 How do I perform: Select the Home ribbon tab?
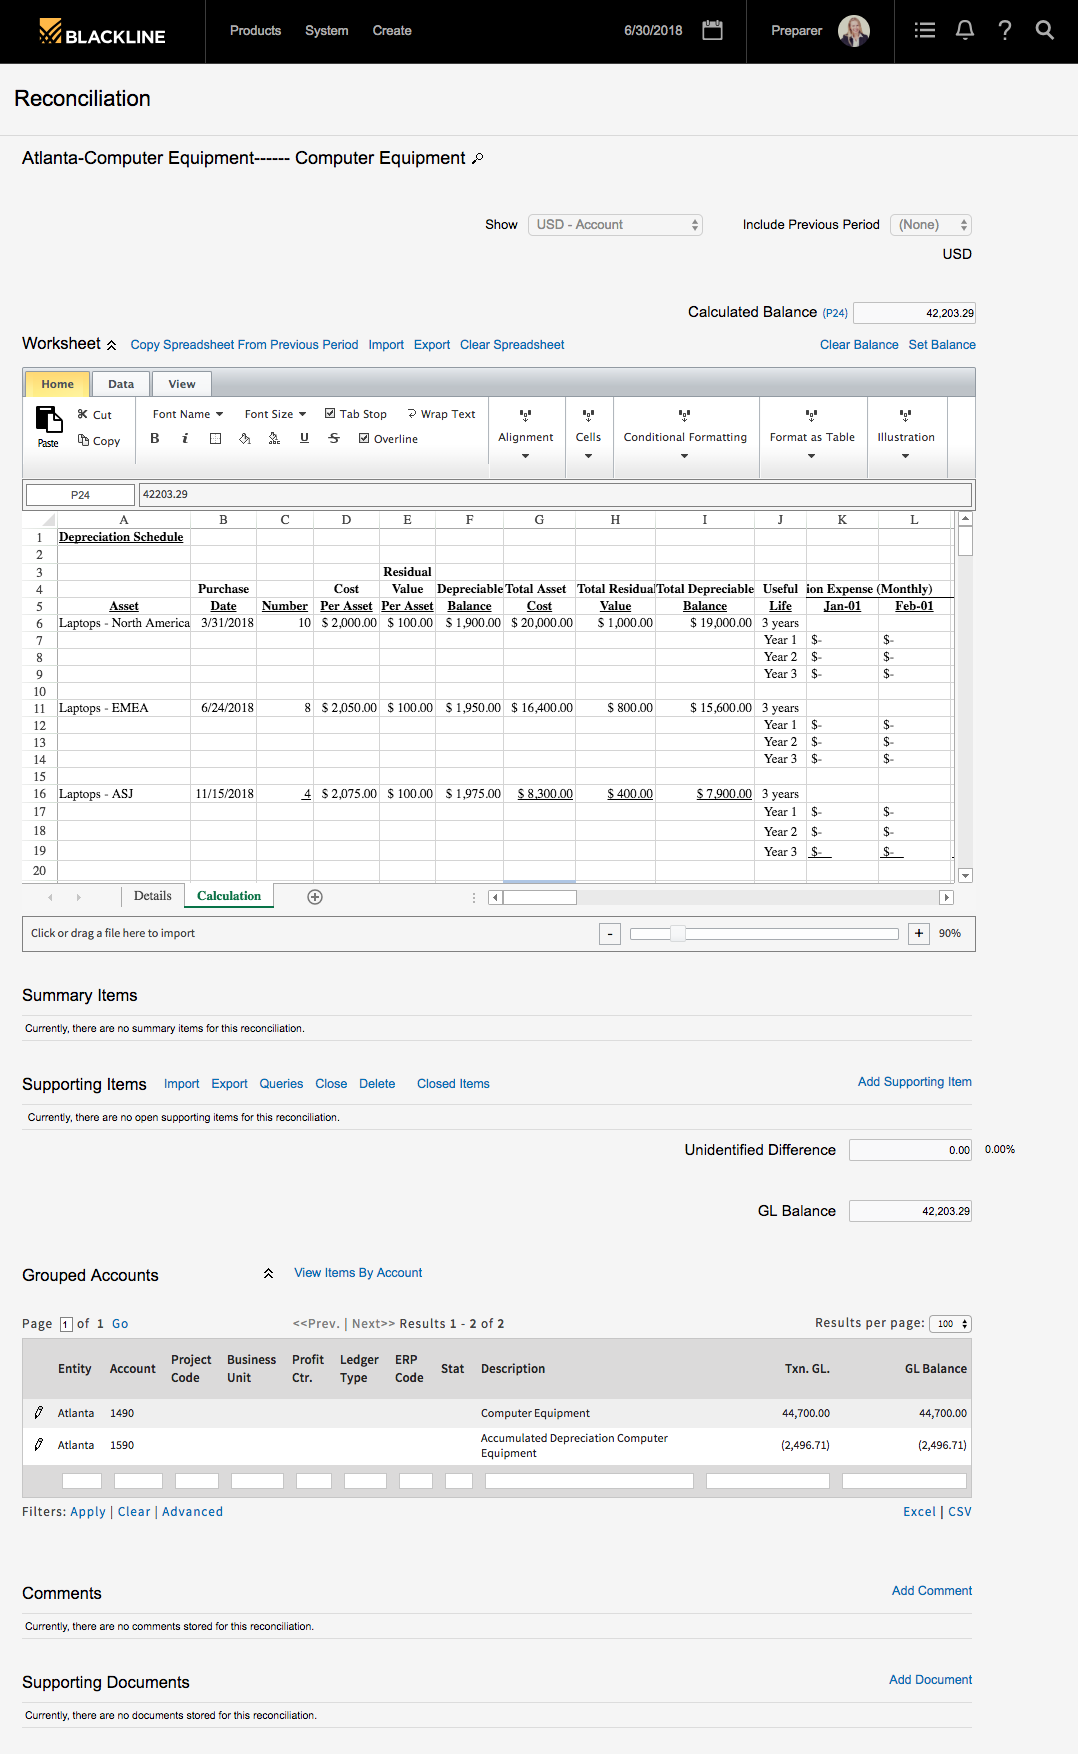tap(57, 384)
